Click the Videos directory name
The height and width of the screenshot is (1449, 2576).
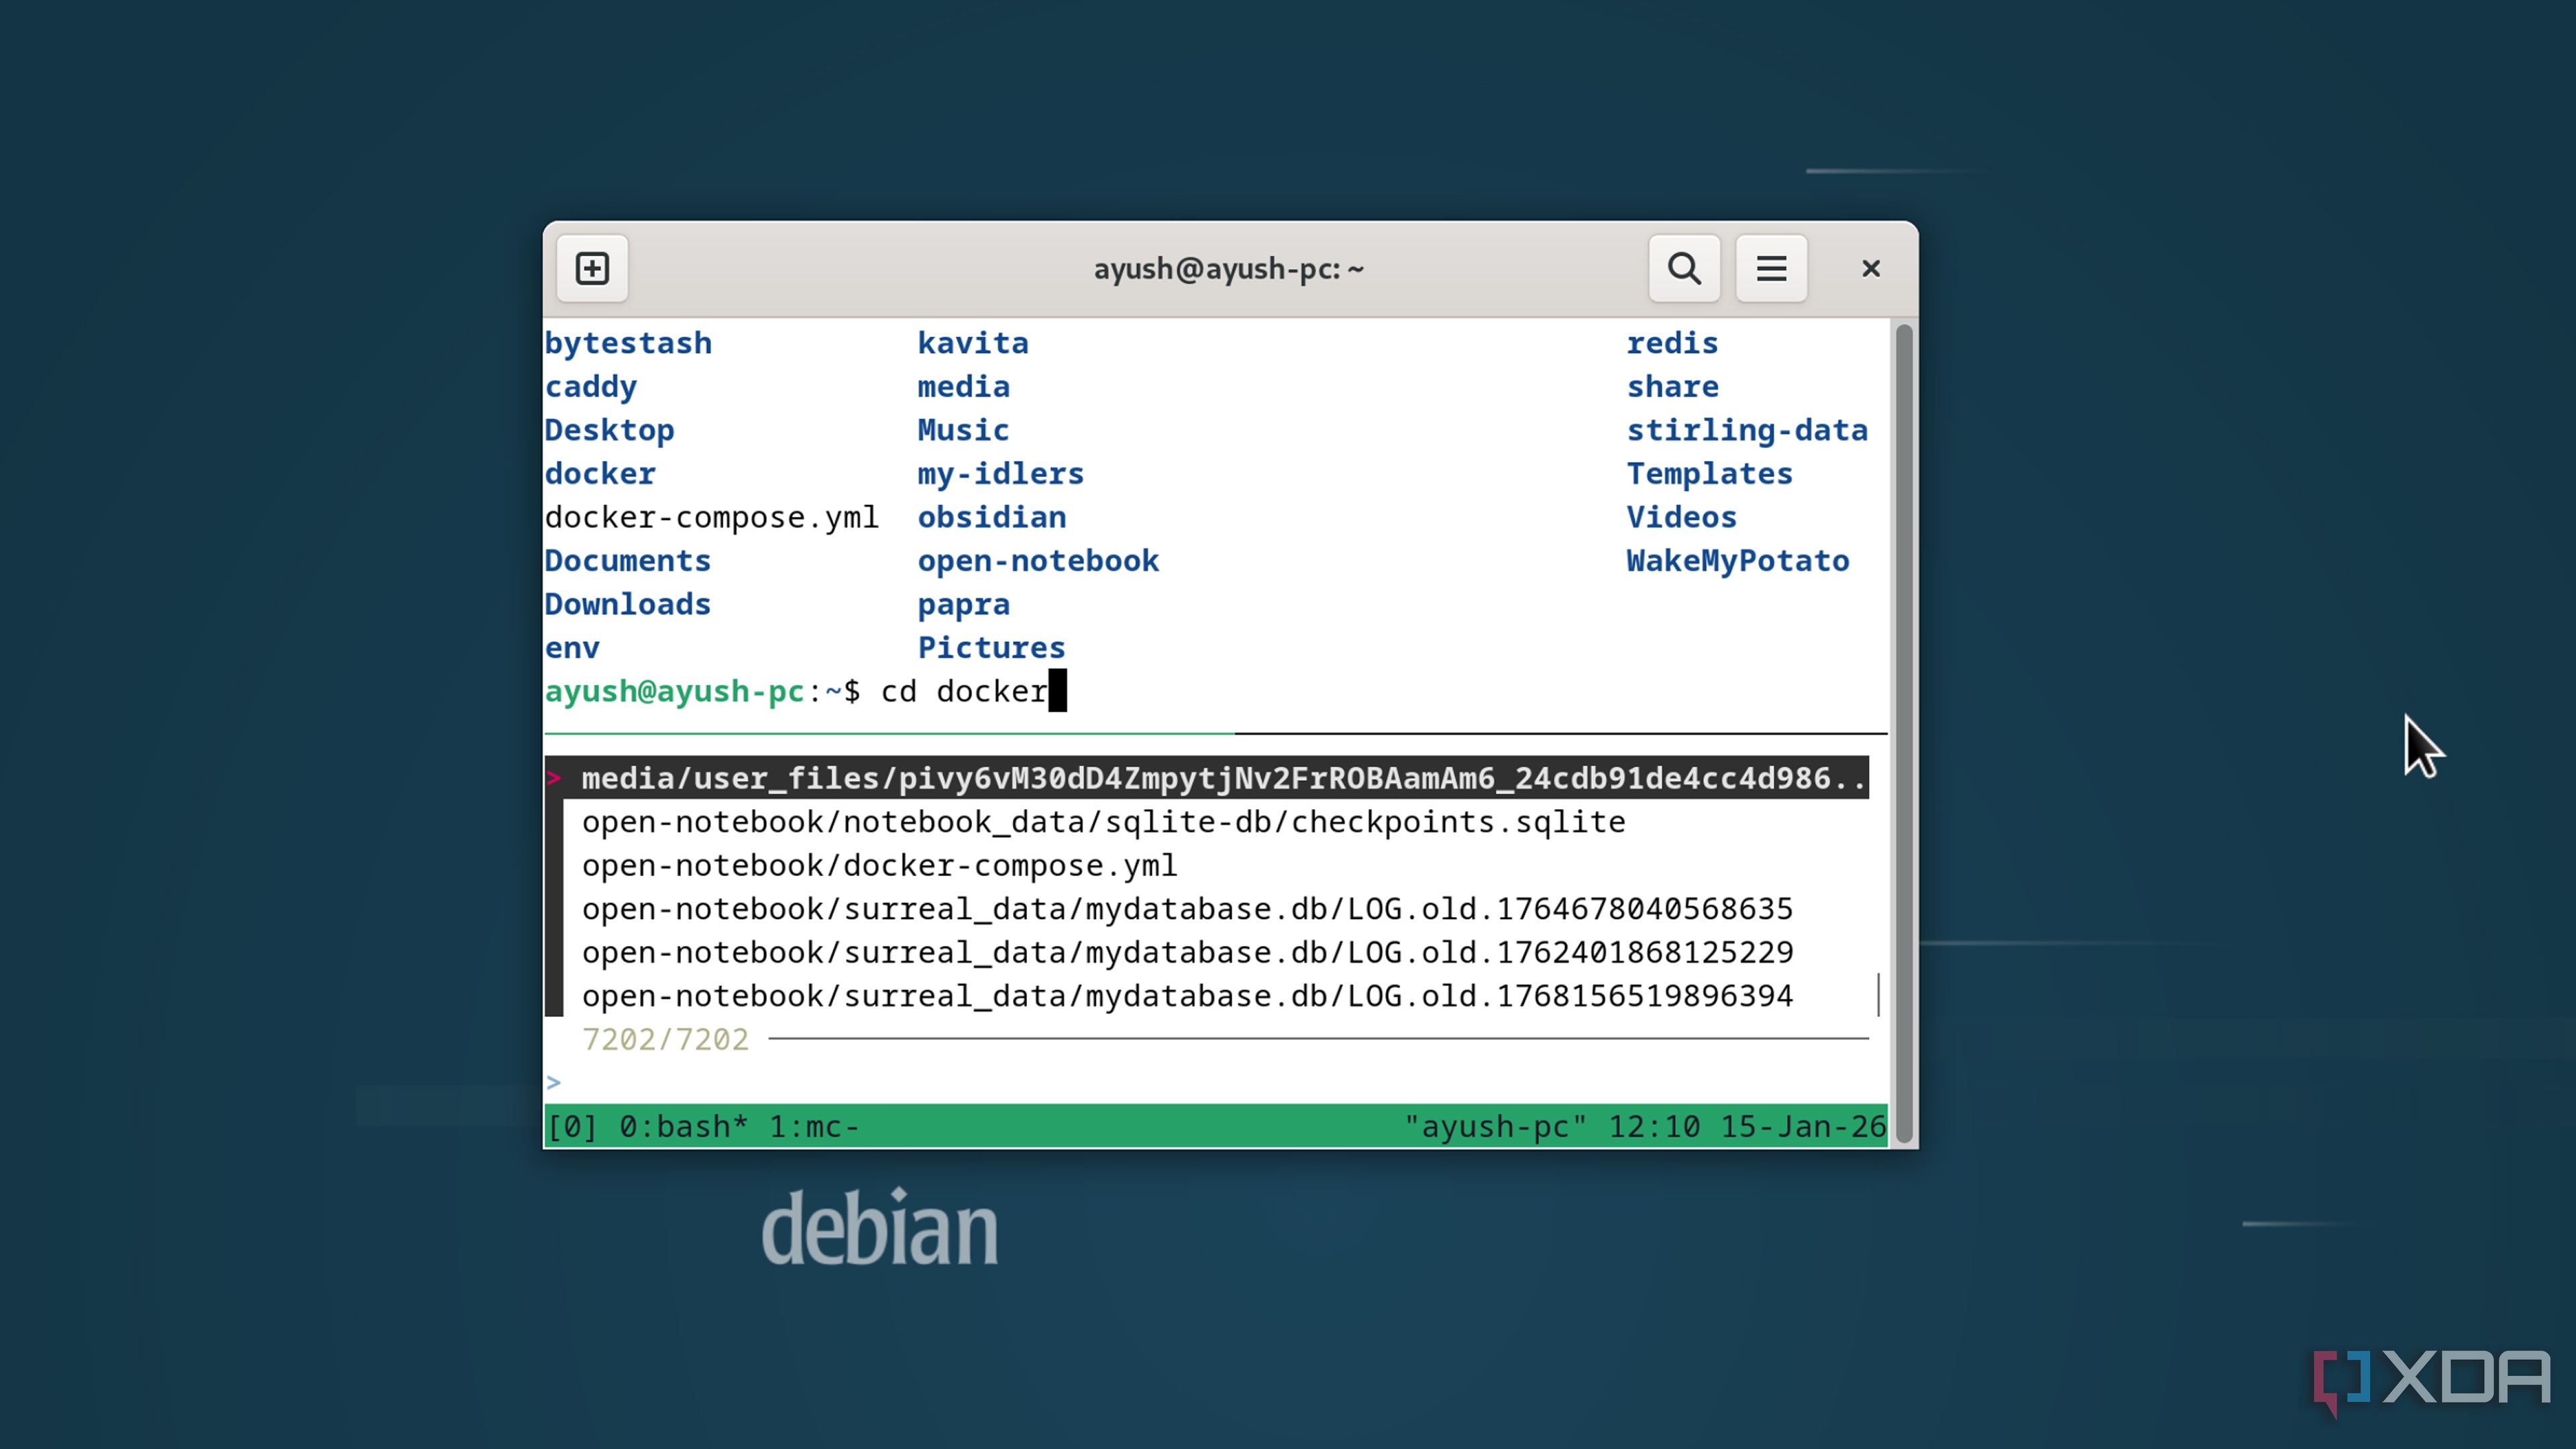coord(1682,517)
